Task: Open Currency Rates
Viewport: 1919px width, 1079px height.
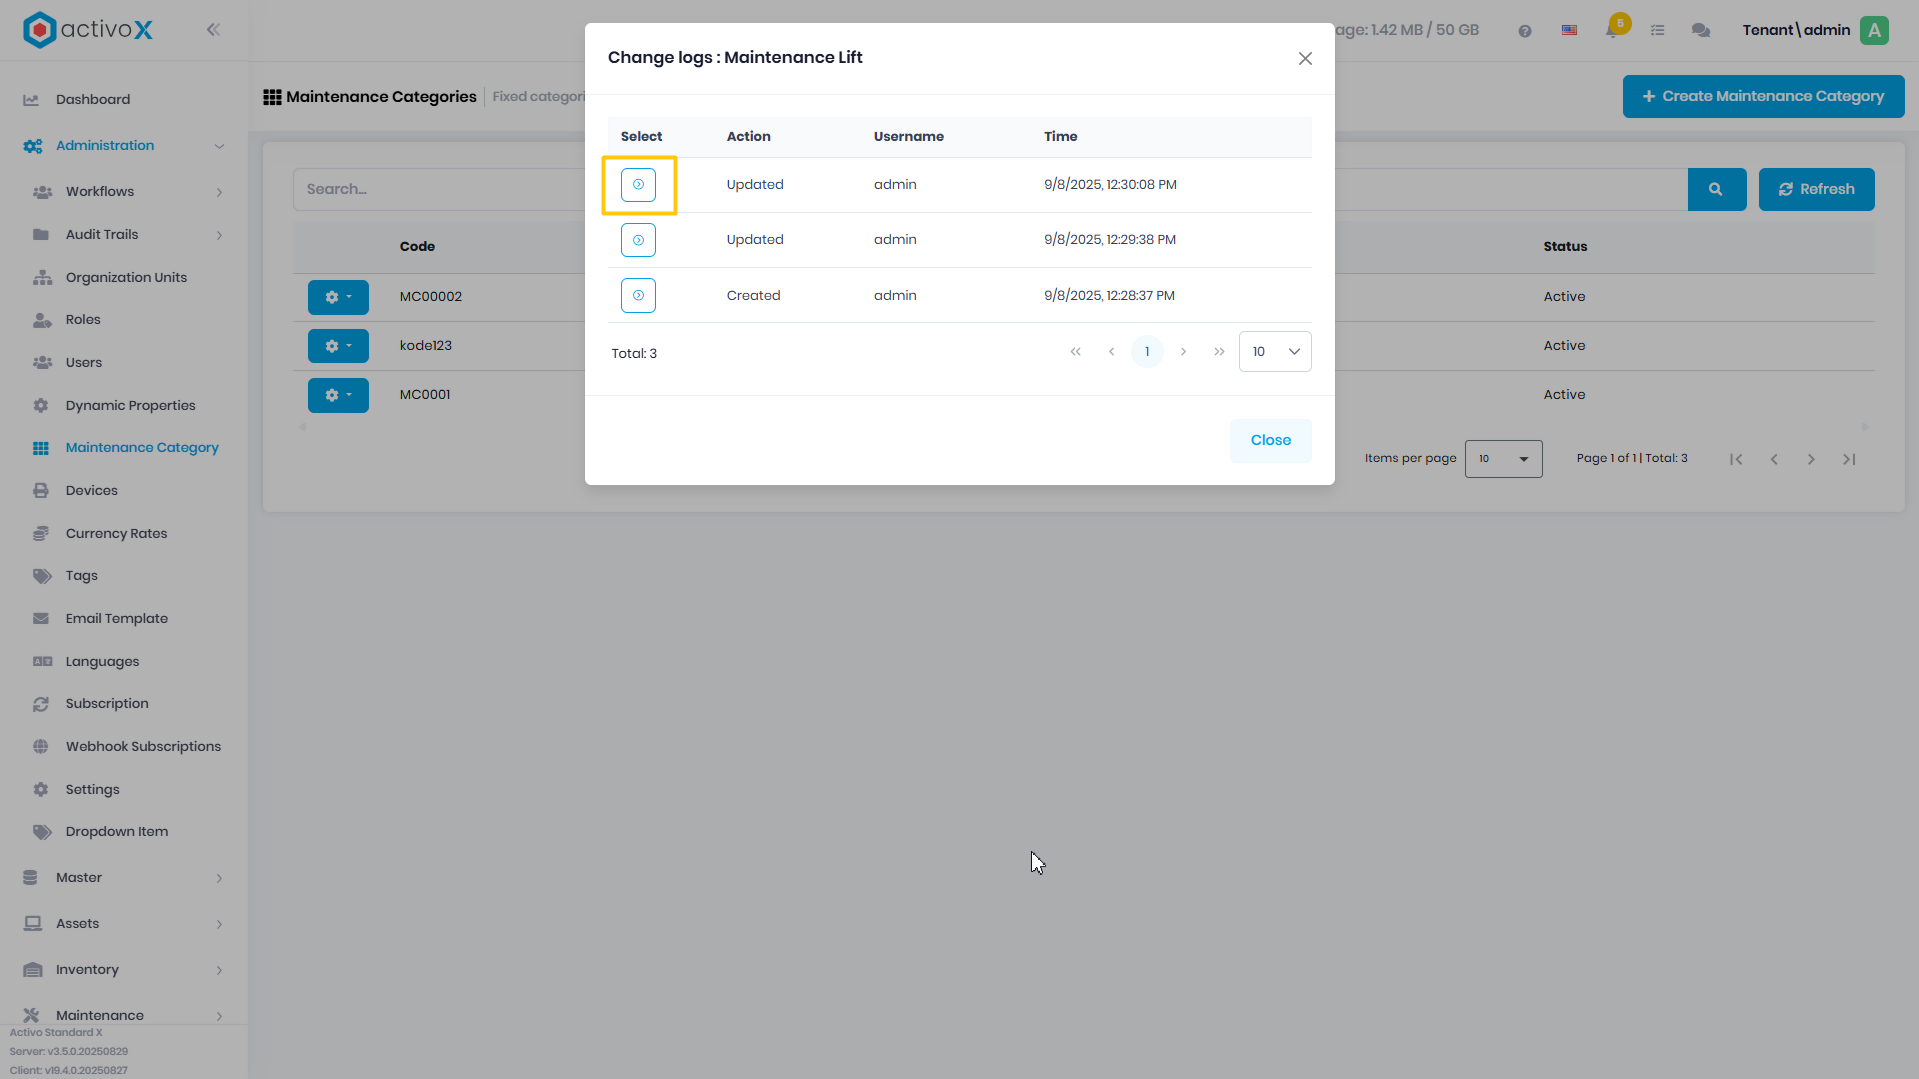Action: point(116,534)
